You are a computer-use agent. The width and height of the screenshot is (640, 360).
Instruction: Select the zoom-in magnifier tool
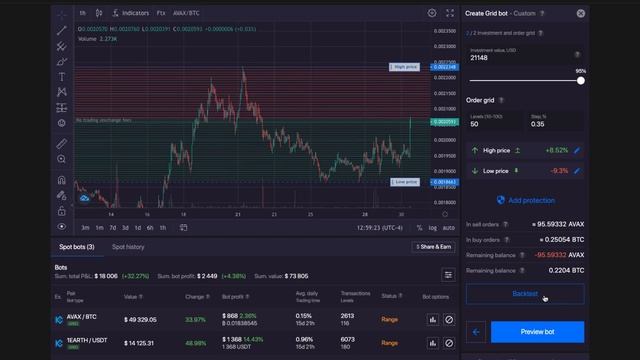pyautogui.click(x=62, y=159)
